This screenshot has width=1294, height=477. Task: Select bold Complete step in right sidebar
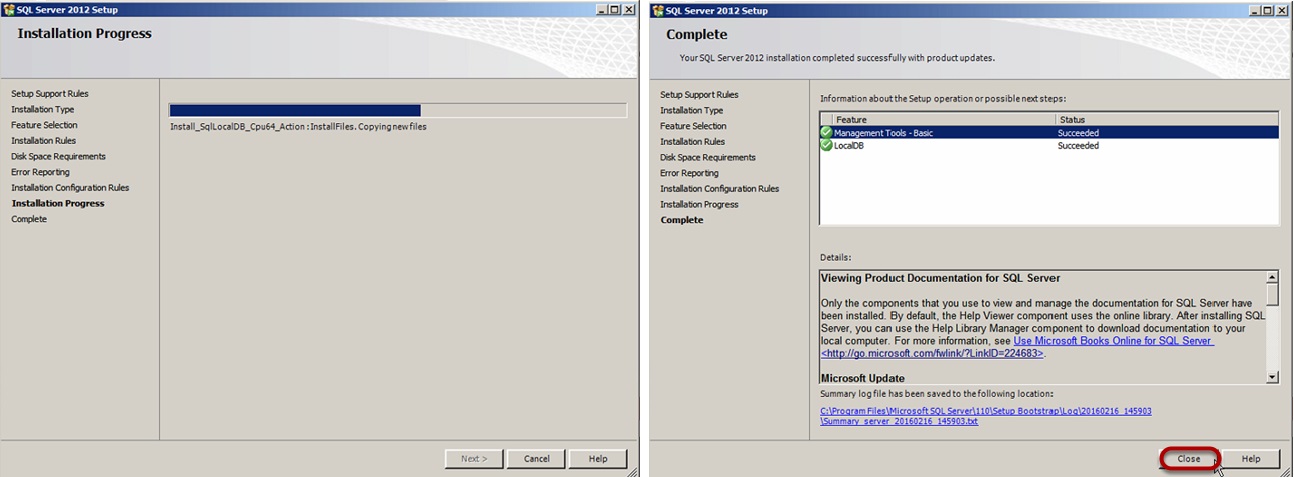pos(682,220)
